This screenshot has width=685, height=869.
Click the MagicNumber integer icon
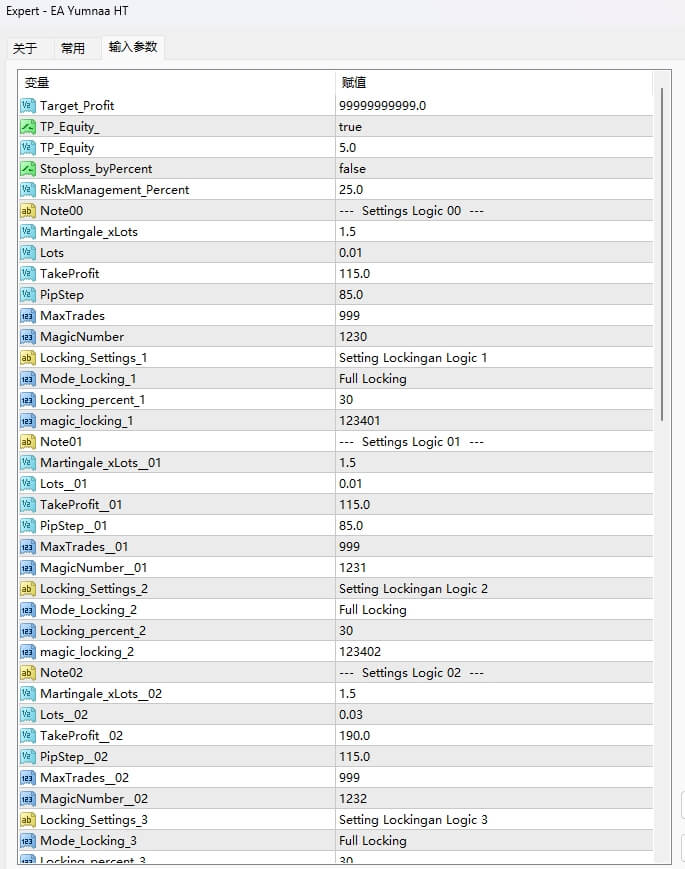28,337
